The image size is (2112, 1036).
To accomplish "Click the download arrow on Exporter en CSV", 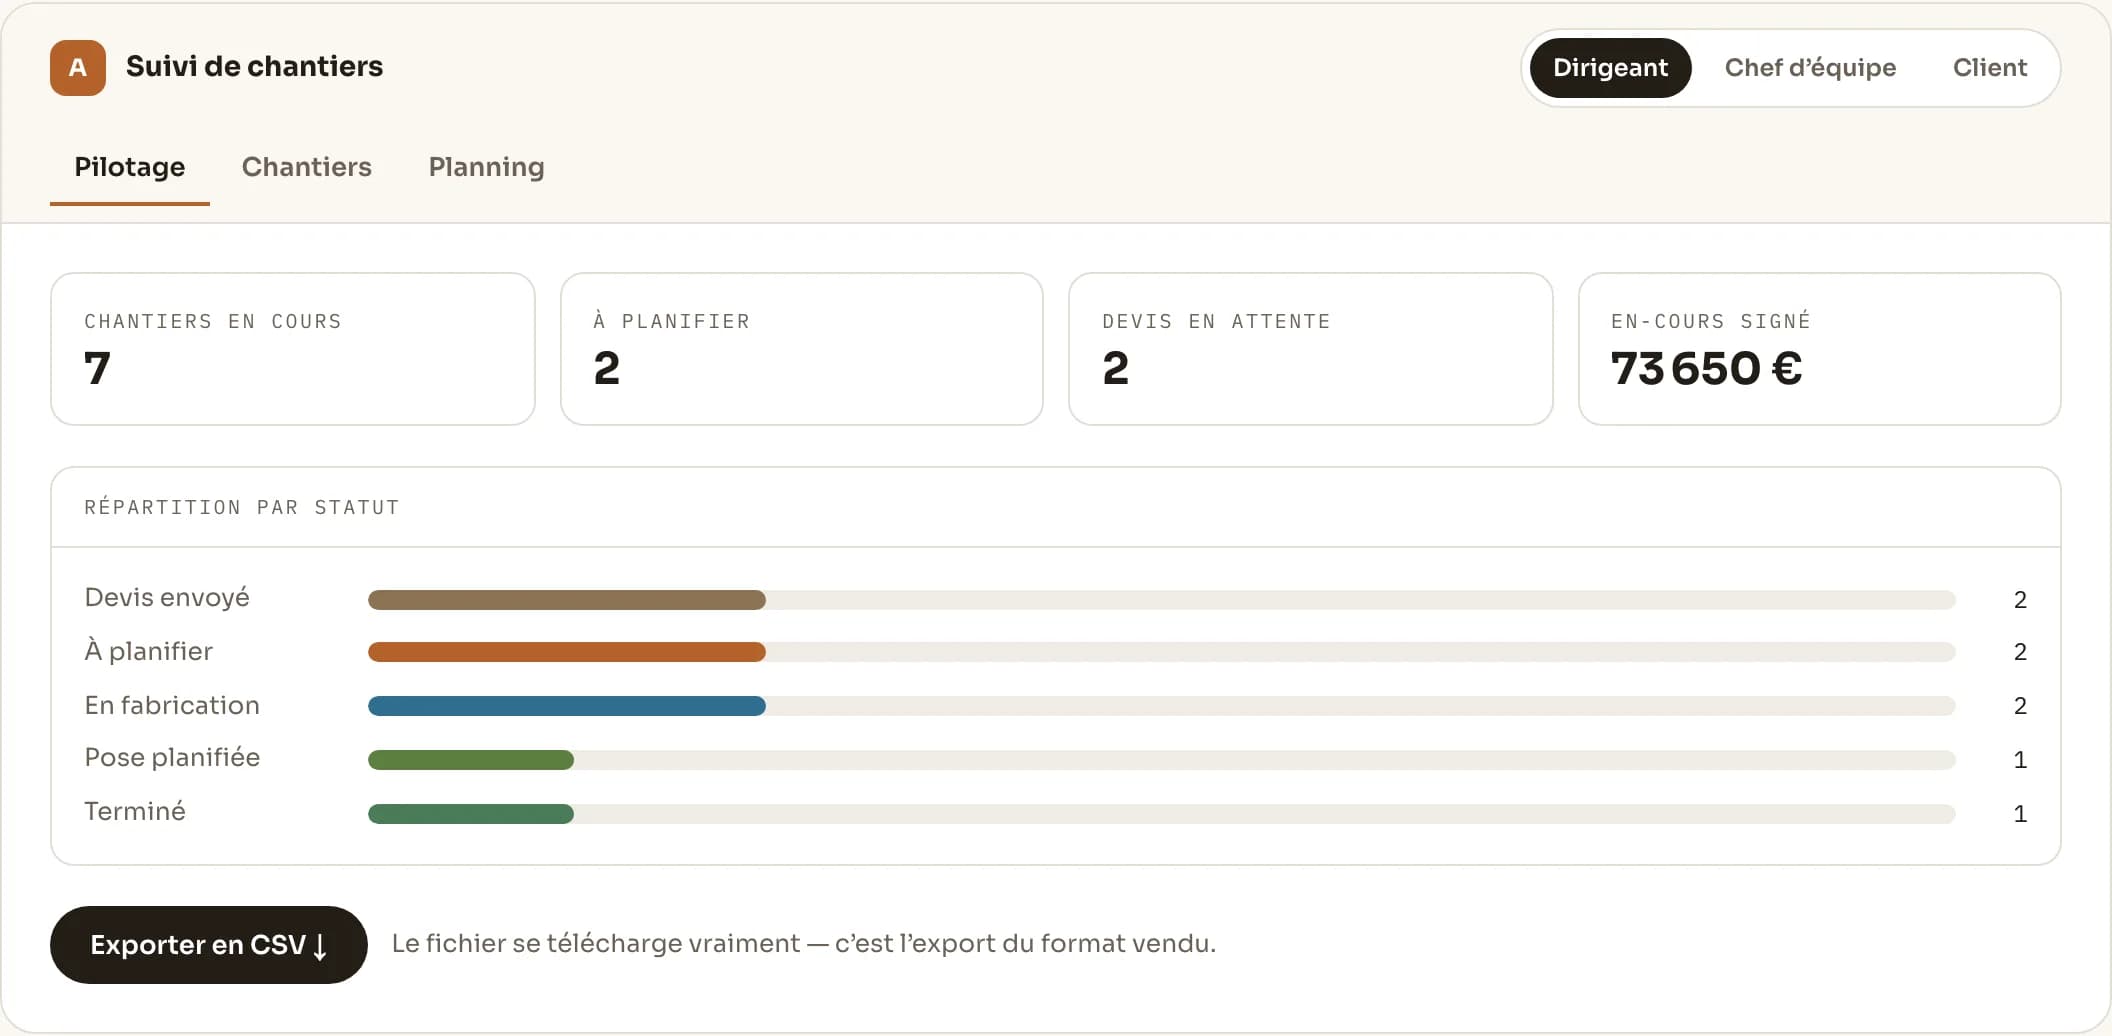I will pyautogui.click(x=320, y=946).
